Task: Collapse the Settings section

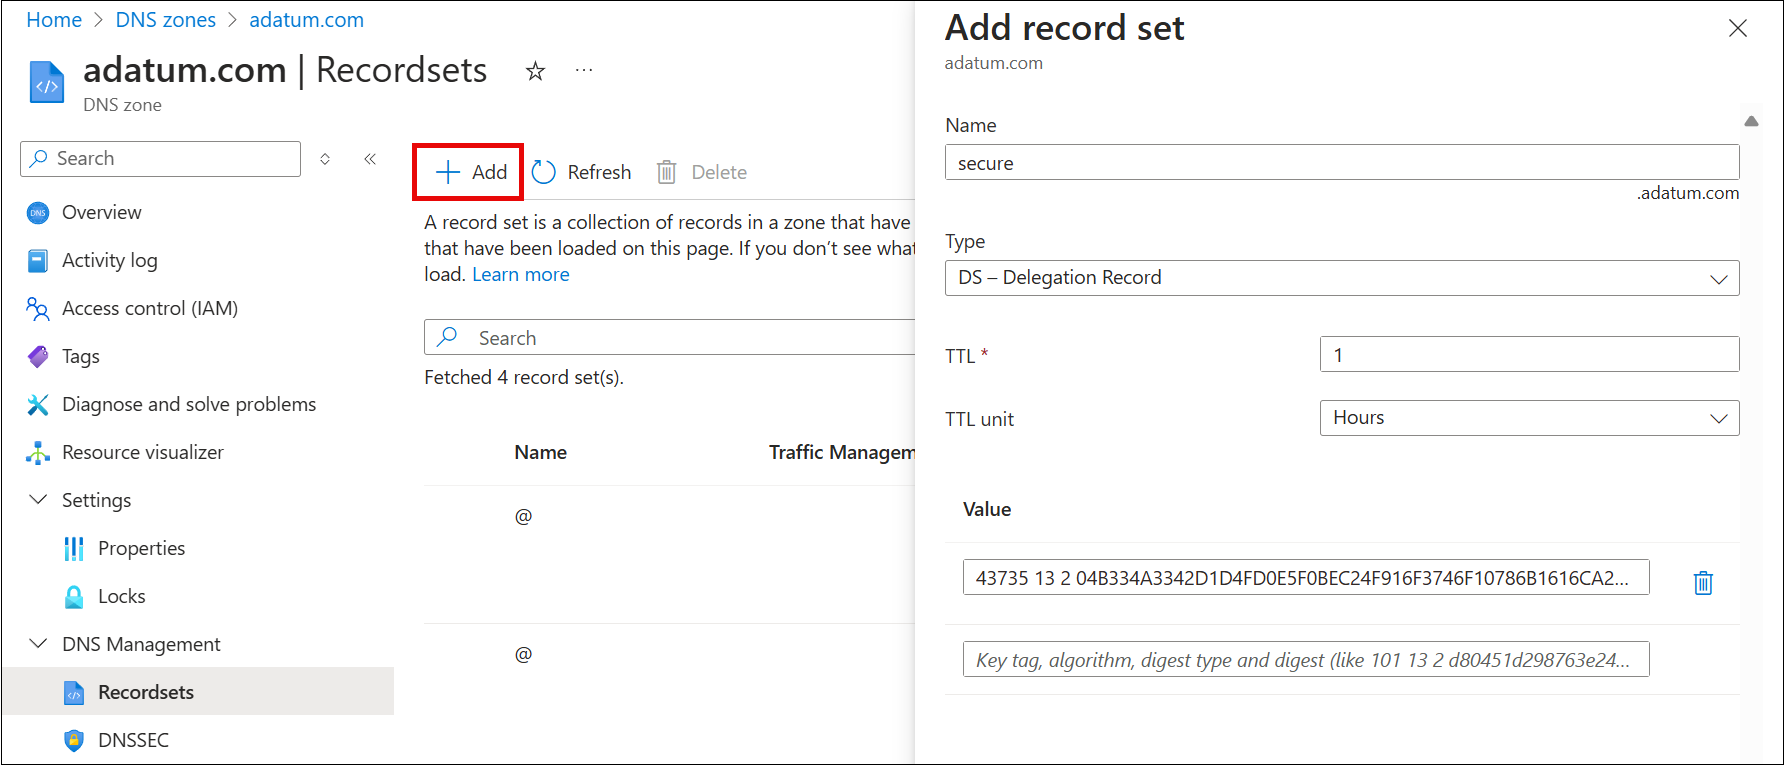Action: 38,500
